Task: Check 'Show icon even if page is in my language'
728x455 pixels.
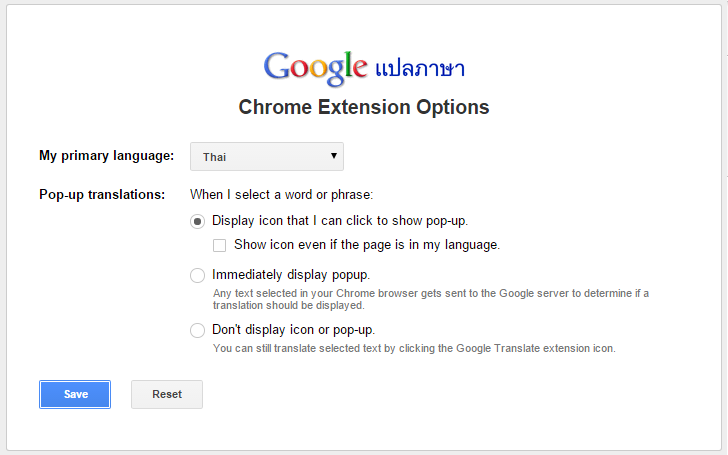Action: (220, 245)
